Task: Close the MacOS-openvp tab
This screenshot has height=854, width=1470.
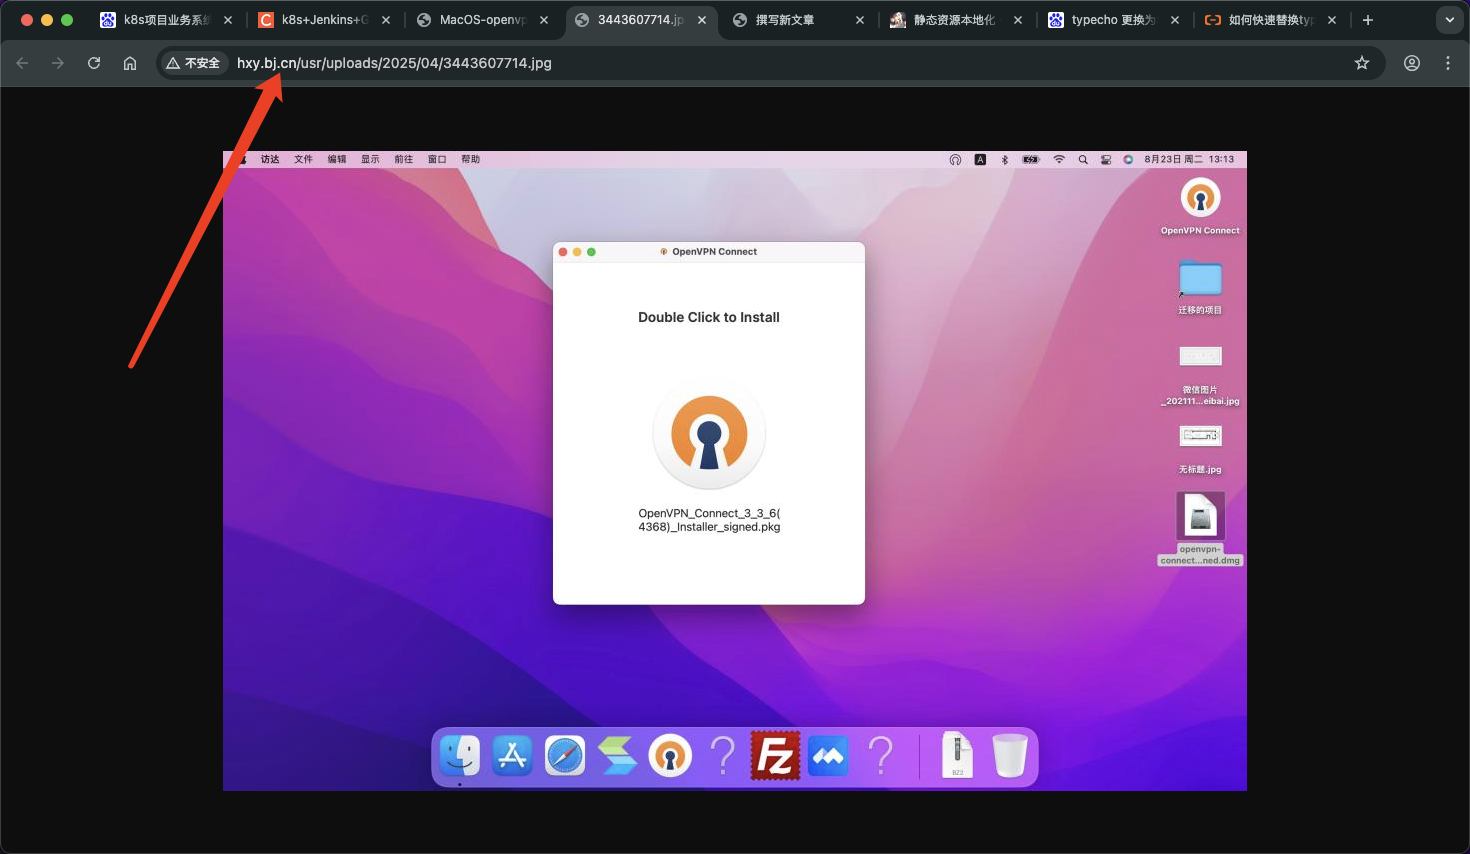Action: 544,20
